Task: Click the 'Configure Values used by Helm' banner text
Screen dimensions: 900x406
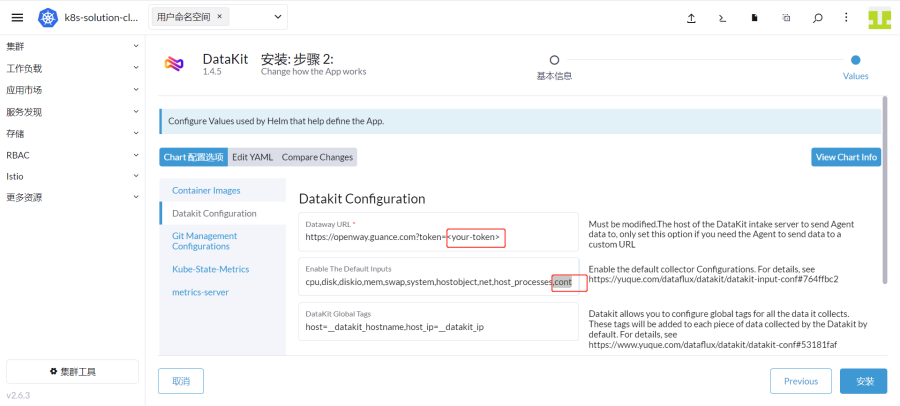Action: pyautogui.click(x=276, y=121)
